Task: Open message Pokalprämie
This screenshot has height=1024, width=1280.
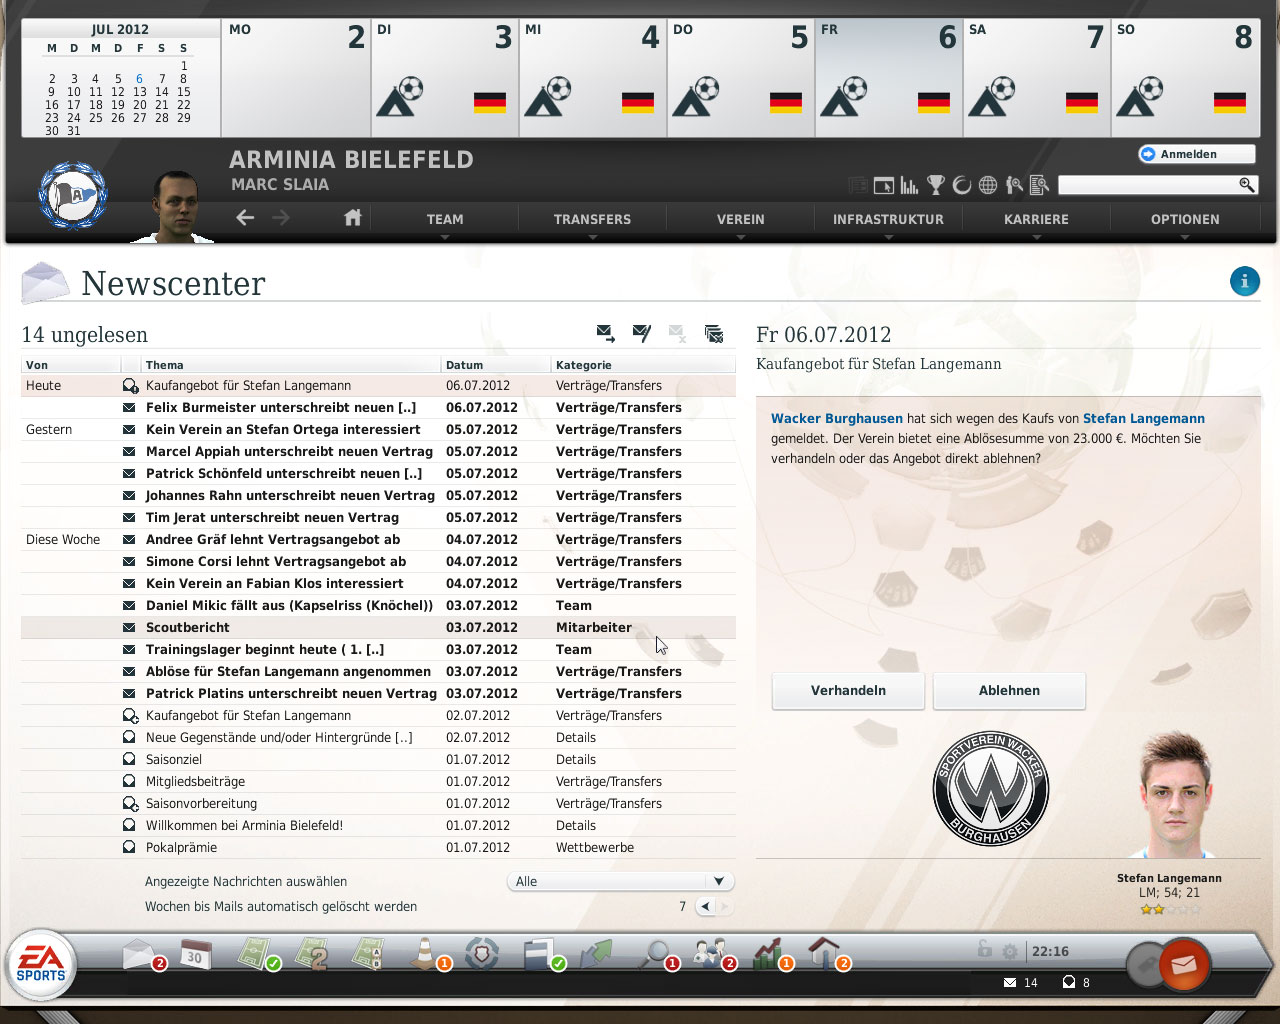Action: [x=378, y=847]
